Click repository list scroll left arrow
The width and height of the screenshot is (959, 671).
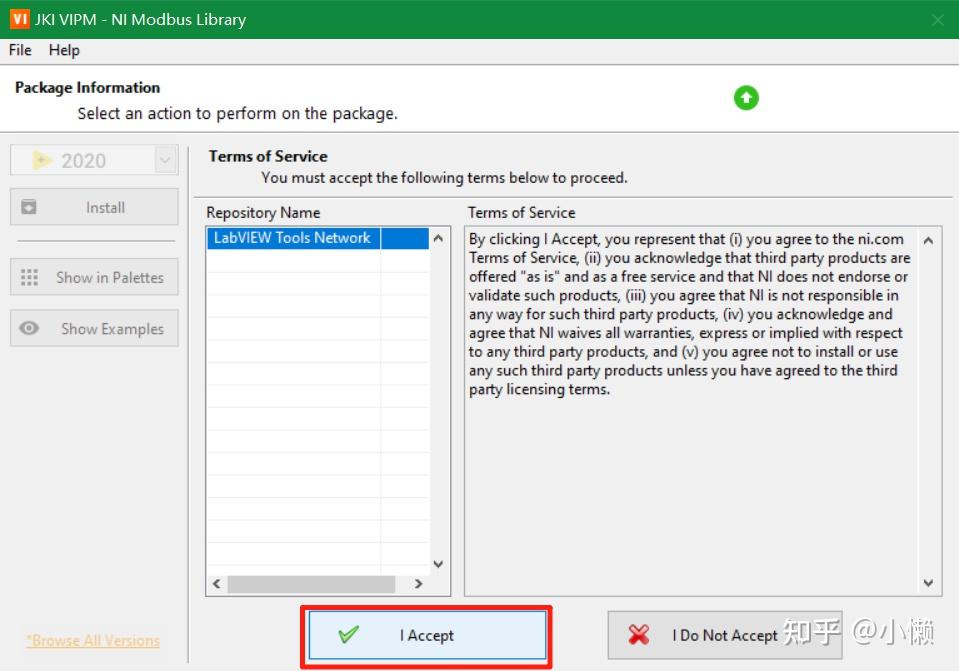[x=217, y=584]
